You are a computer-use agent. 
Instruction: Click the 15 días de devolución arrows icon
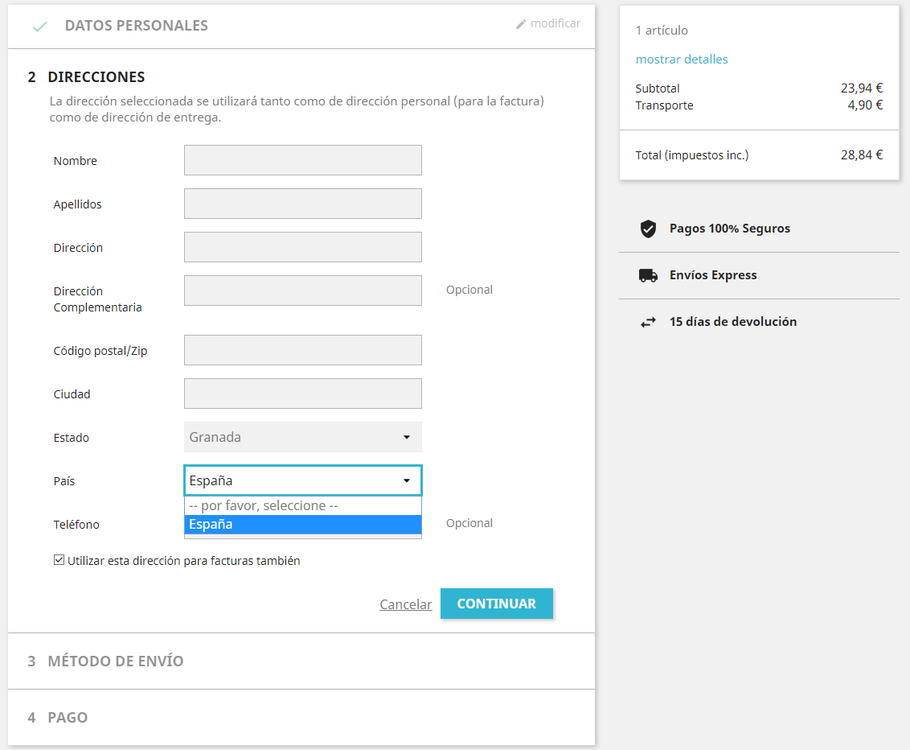point(648,322)
